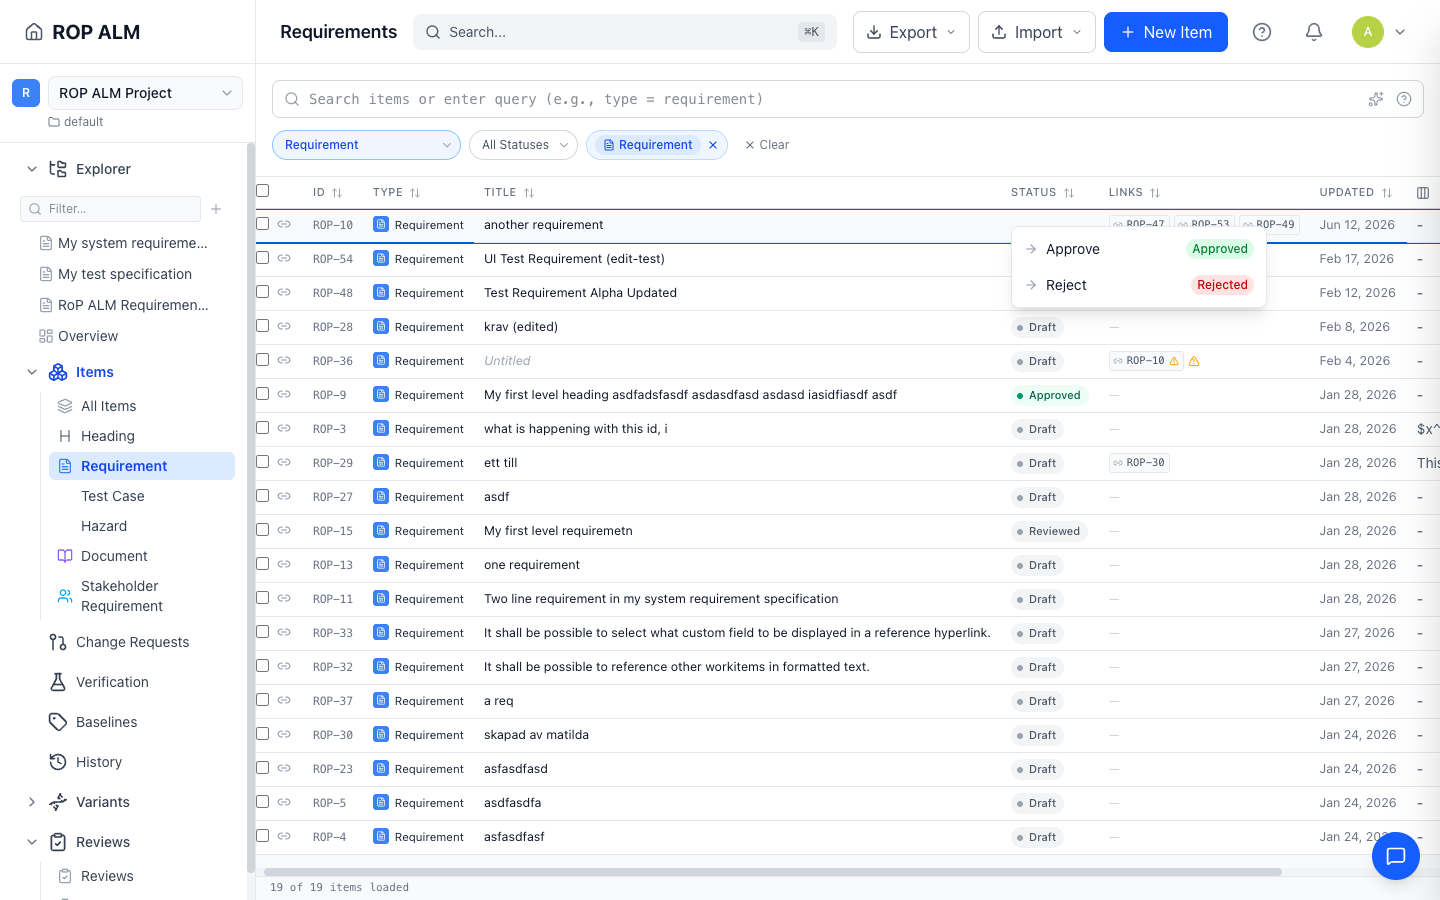Open the help circle icon in the top bar
Image resolution: width=1440 pixels, height=900 pixels.
(1262, 32)
